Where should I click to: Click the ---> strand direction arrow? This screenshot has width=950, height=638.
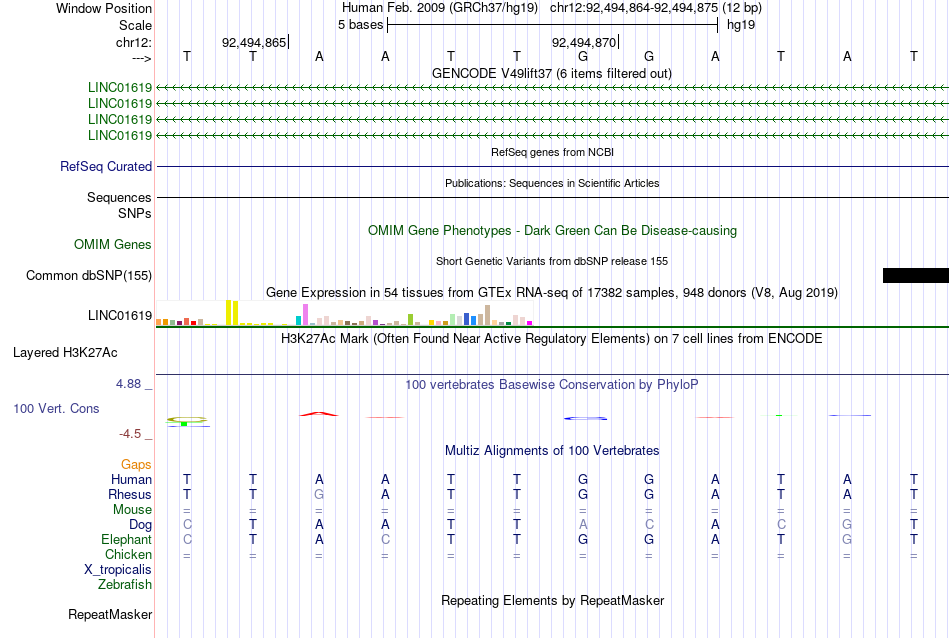coord(142,59)
